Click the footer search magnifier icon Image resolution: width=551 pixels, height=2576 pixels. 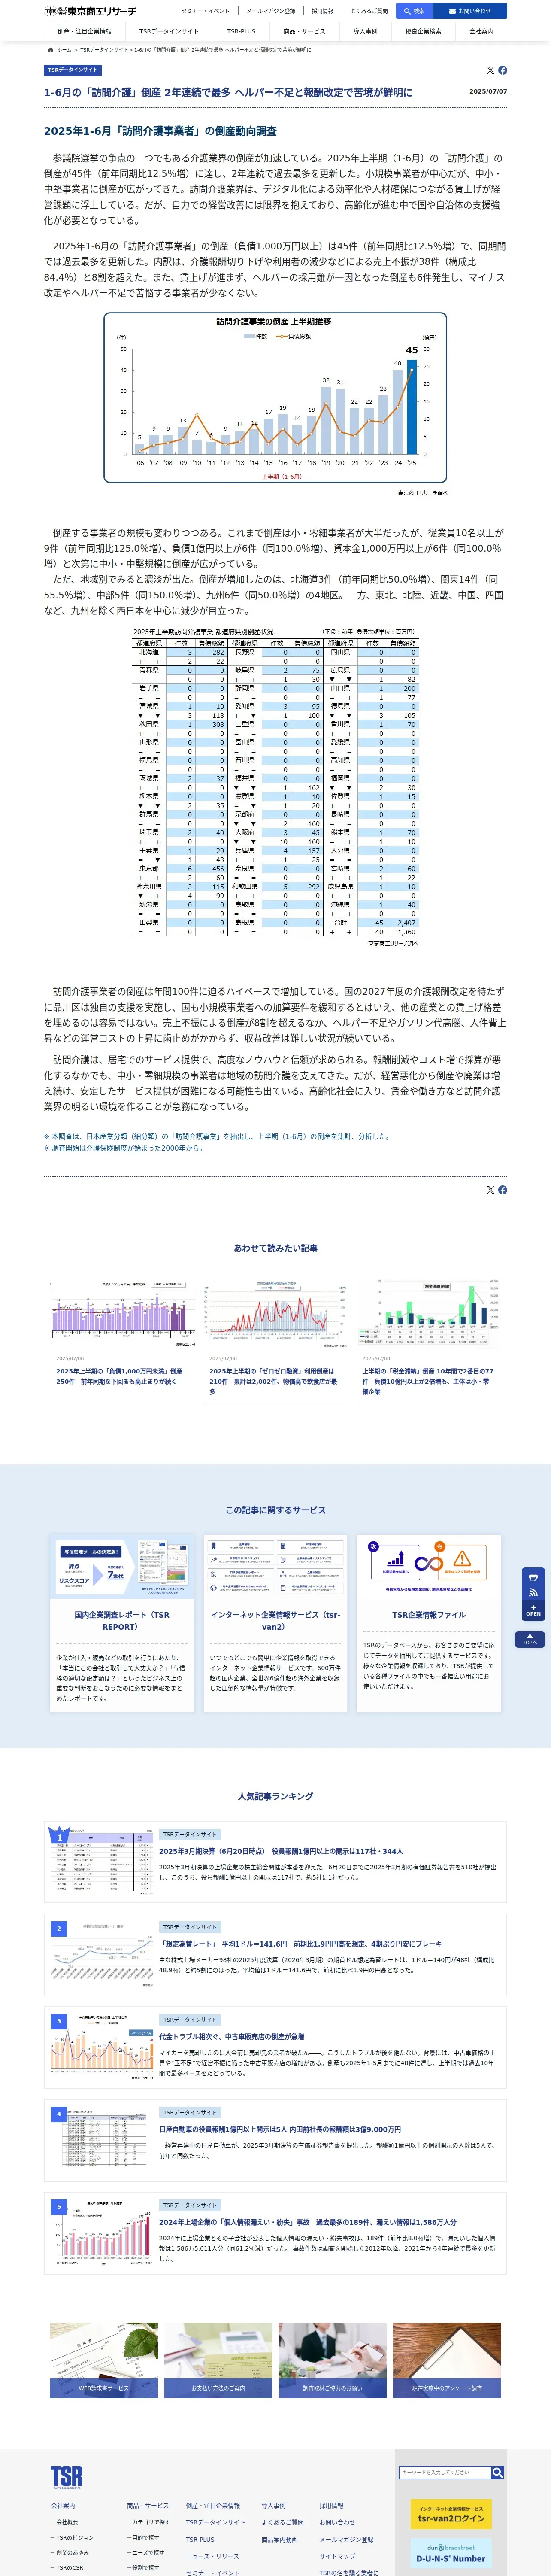point(497,2472)
